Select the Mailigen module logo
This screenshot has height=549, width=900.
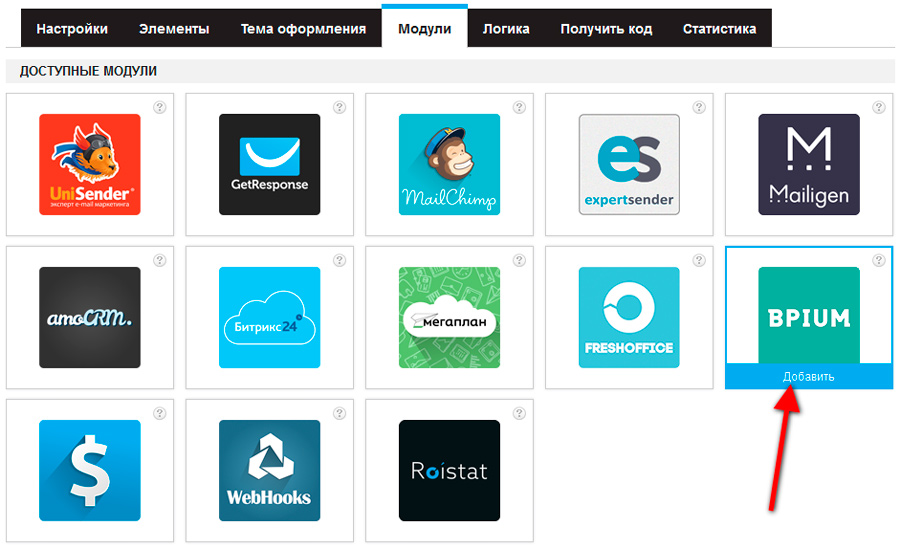tap(808, 164)
